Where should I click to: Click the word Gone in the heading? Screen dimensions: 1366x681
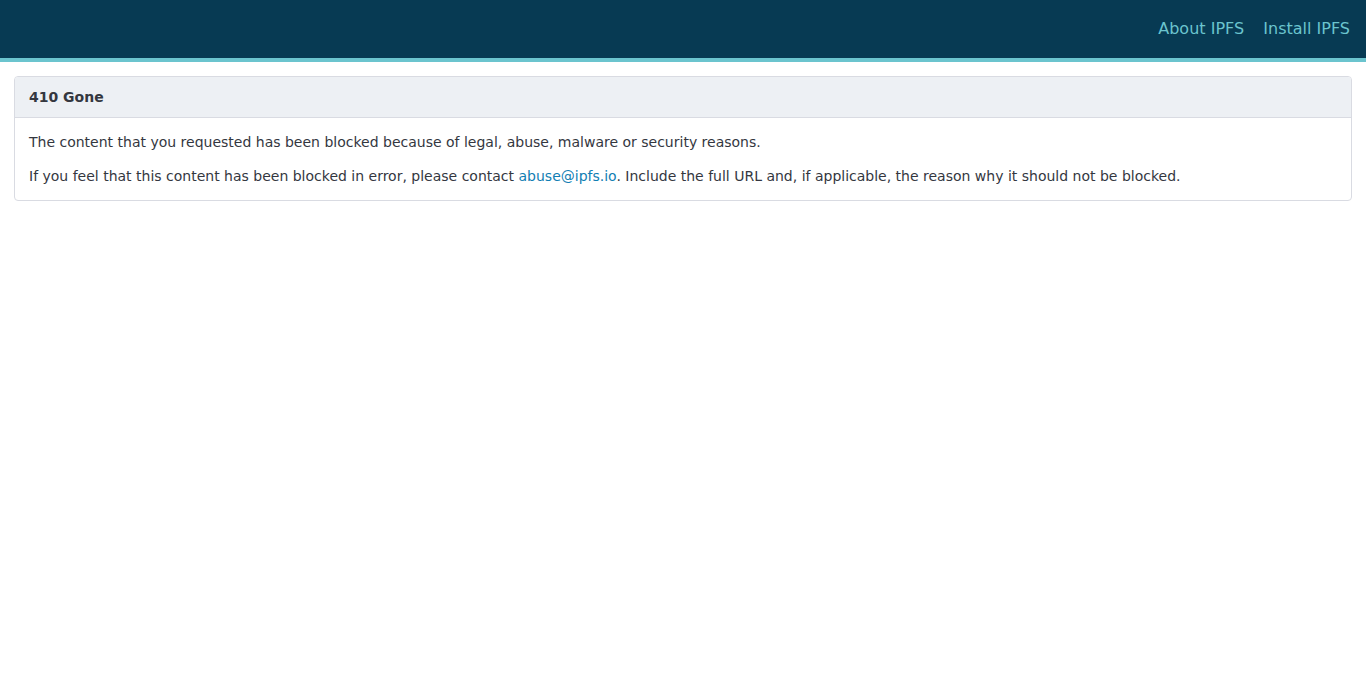(x=83, y=97)
